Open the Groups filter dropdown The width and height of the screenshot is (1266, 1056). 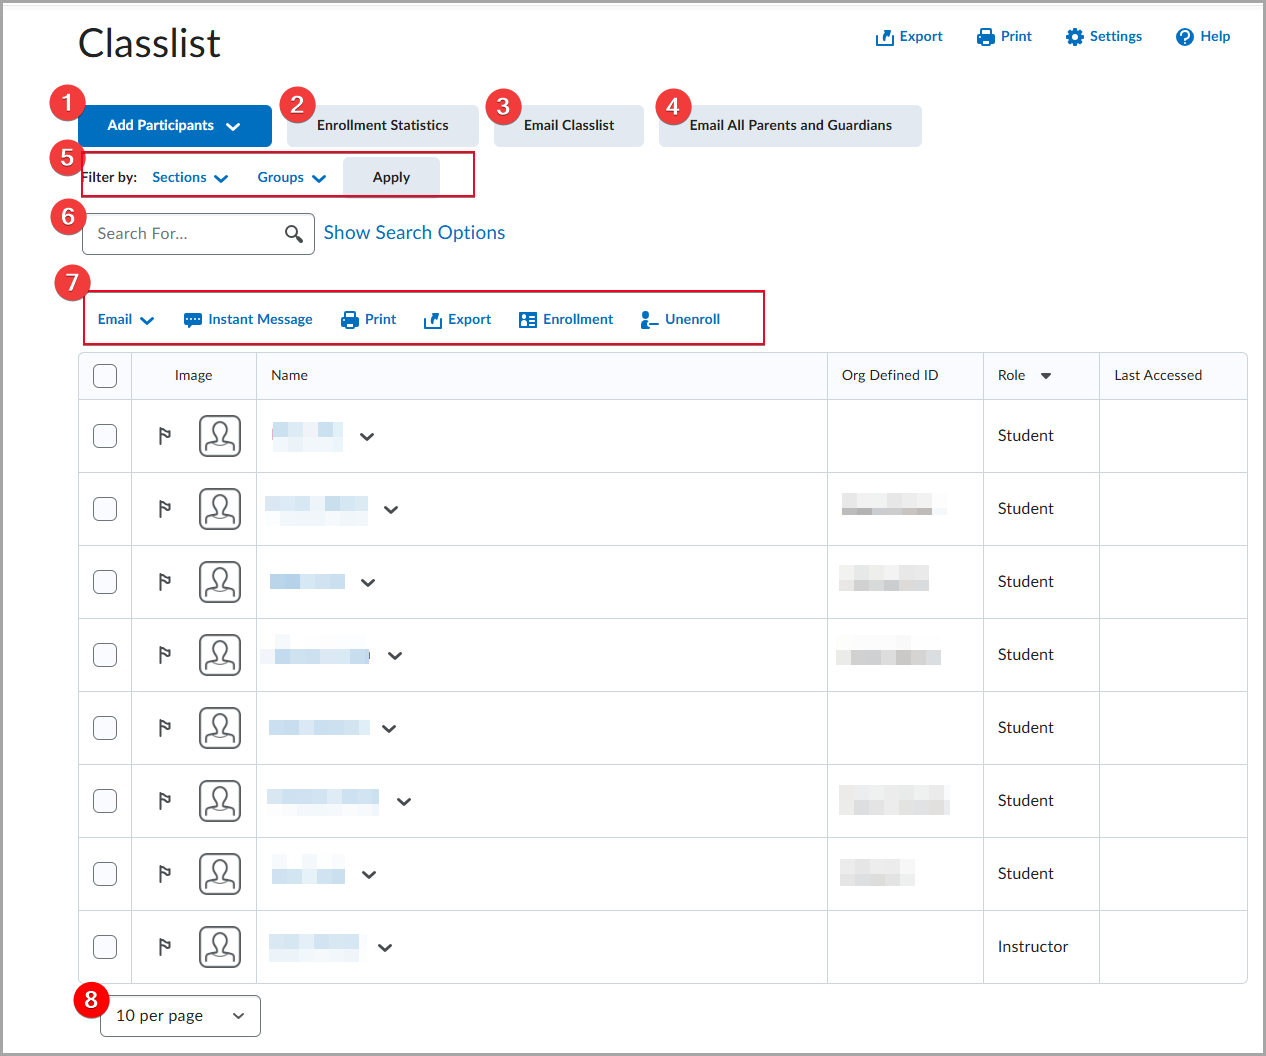click(x=291, y=177)
